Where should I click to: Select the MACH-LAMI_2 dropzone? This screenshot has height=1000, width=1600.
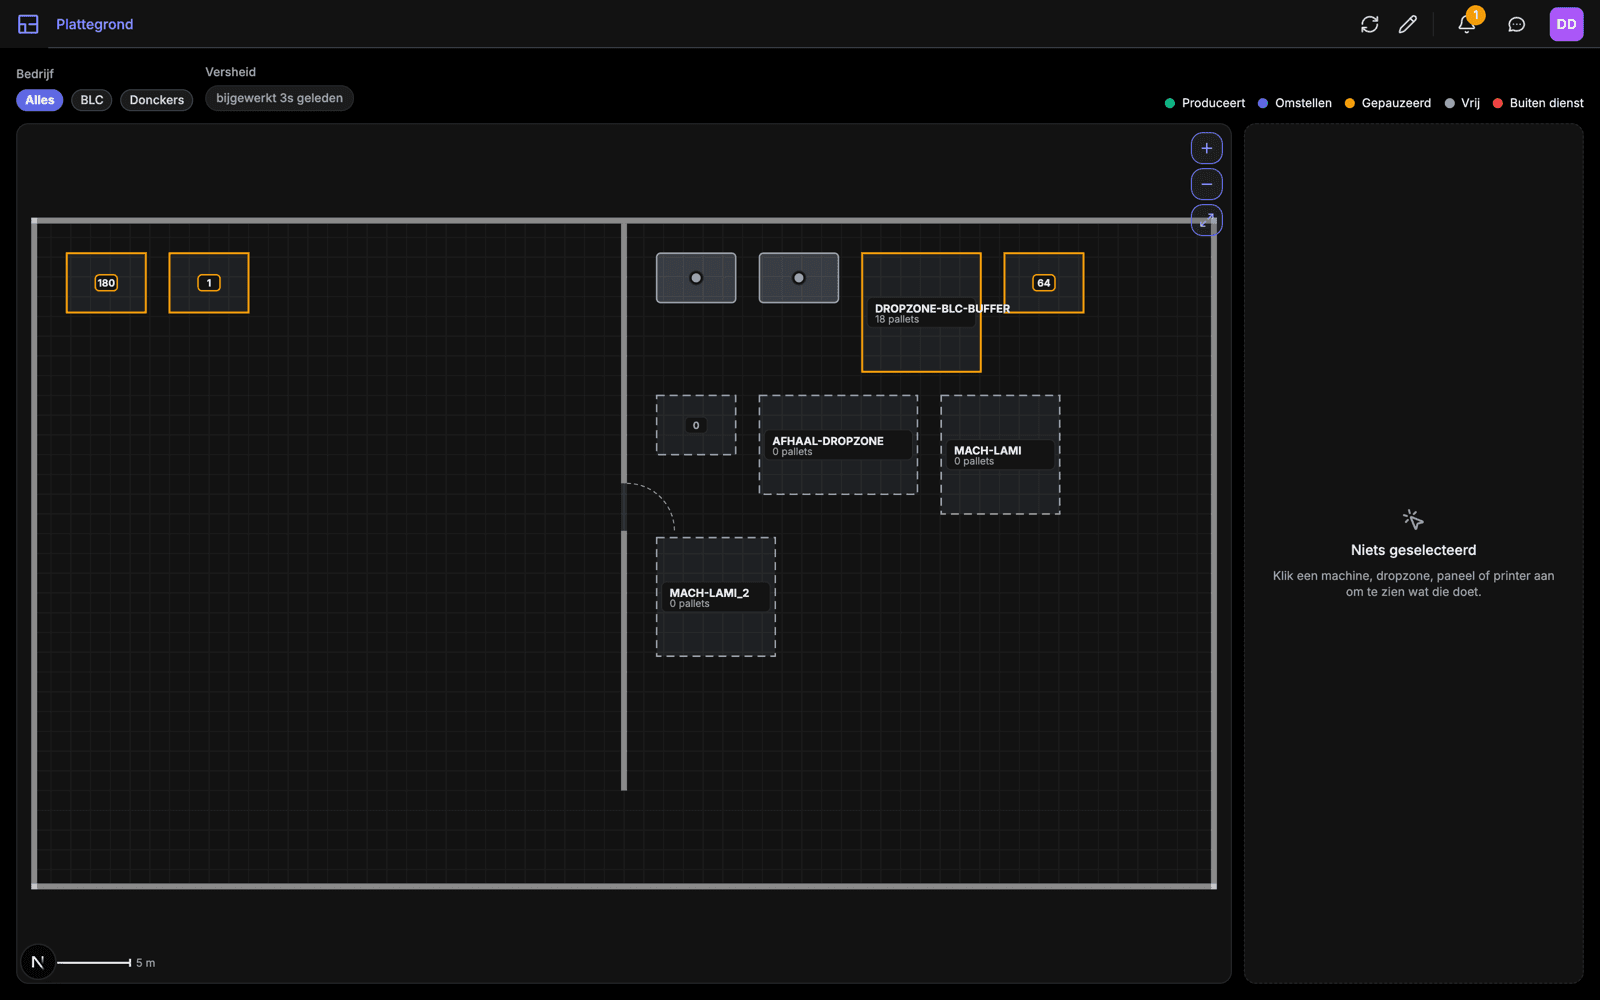tap(716, 597)
